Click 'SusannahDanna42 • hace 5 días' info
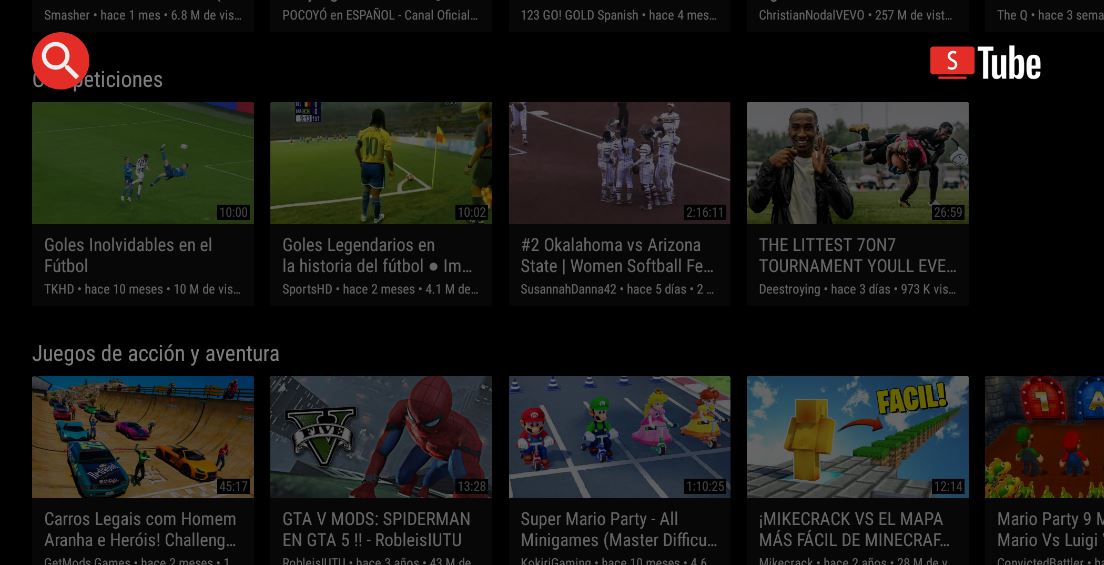The width and height of the screenshot is (1104, 565). coord(617,290)
